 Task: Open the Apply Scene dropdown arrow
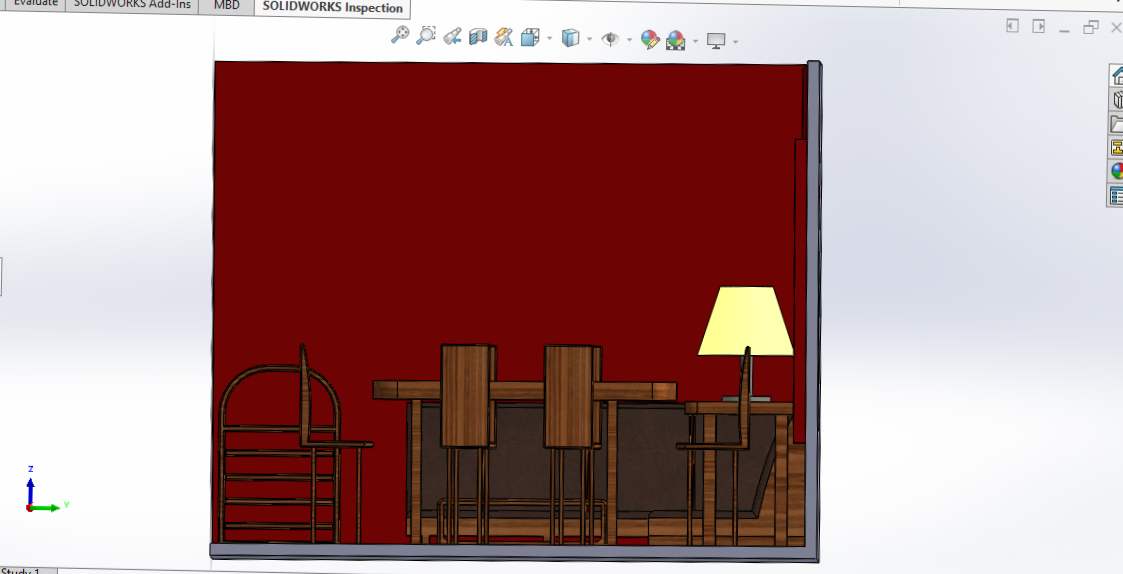[695, 41]
